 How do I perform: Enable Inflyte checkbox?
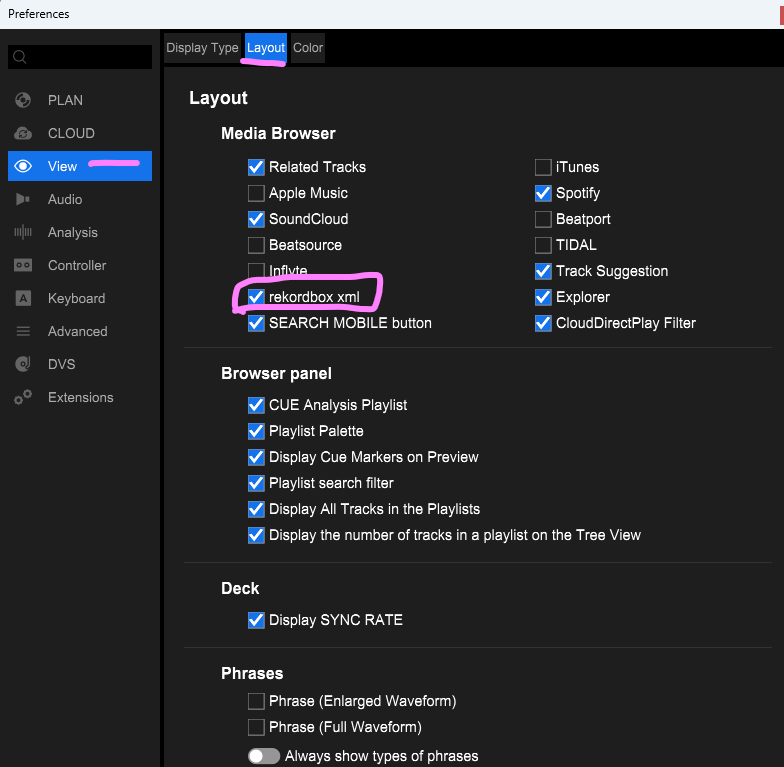(256, 270)
